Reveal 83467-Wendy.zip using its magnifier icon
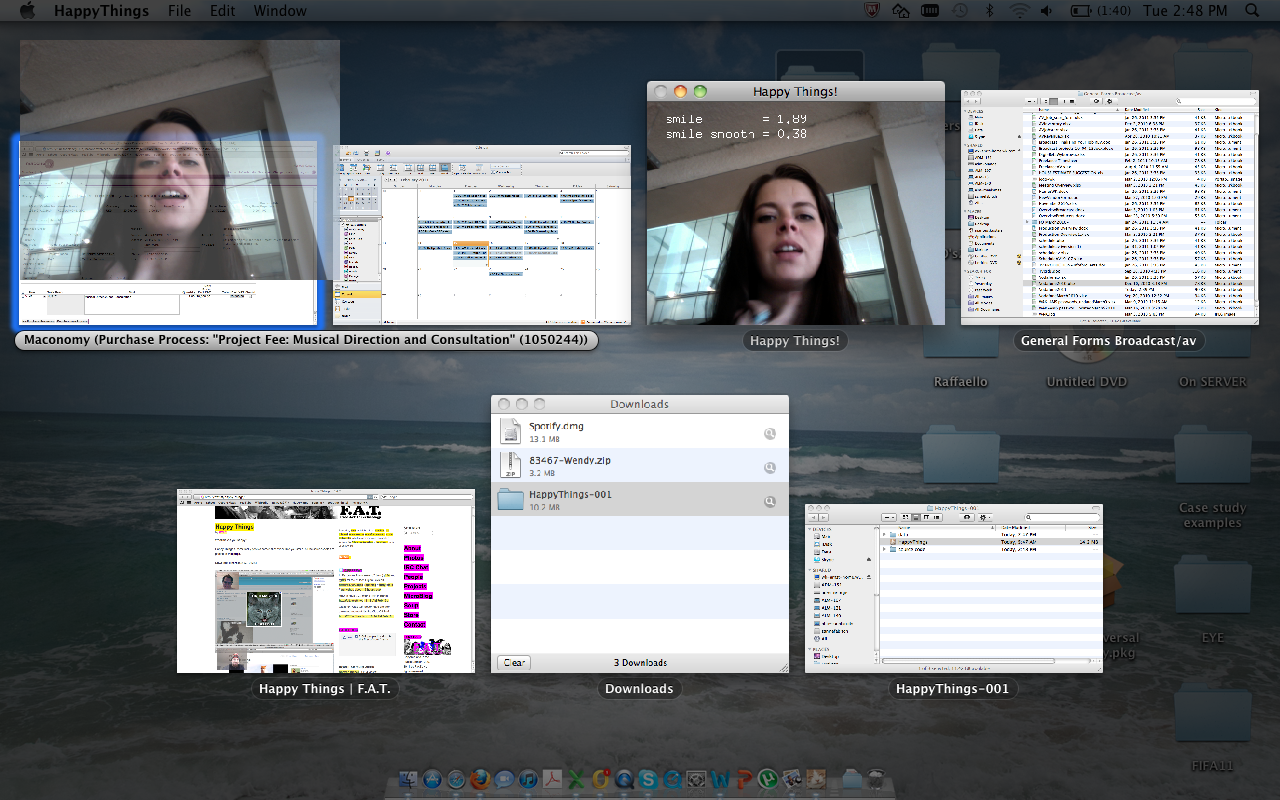This screenshot has height=800, width=1280. (770, 467)
